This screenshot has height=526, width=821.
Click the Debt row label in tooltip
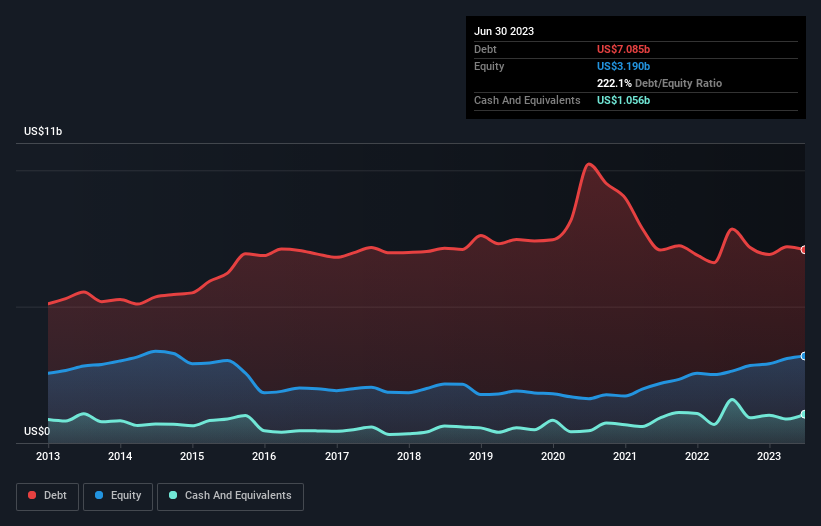[485, 49]
